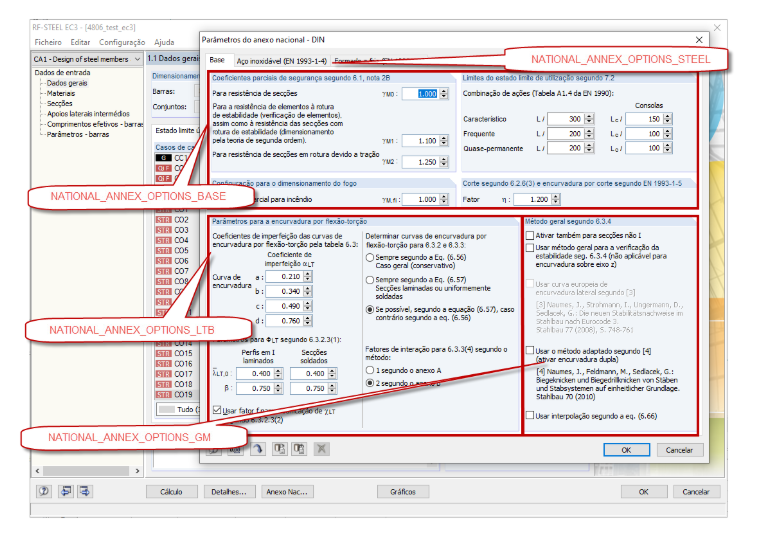Select 'Secções' in the navigator tree

[59, 103]
